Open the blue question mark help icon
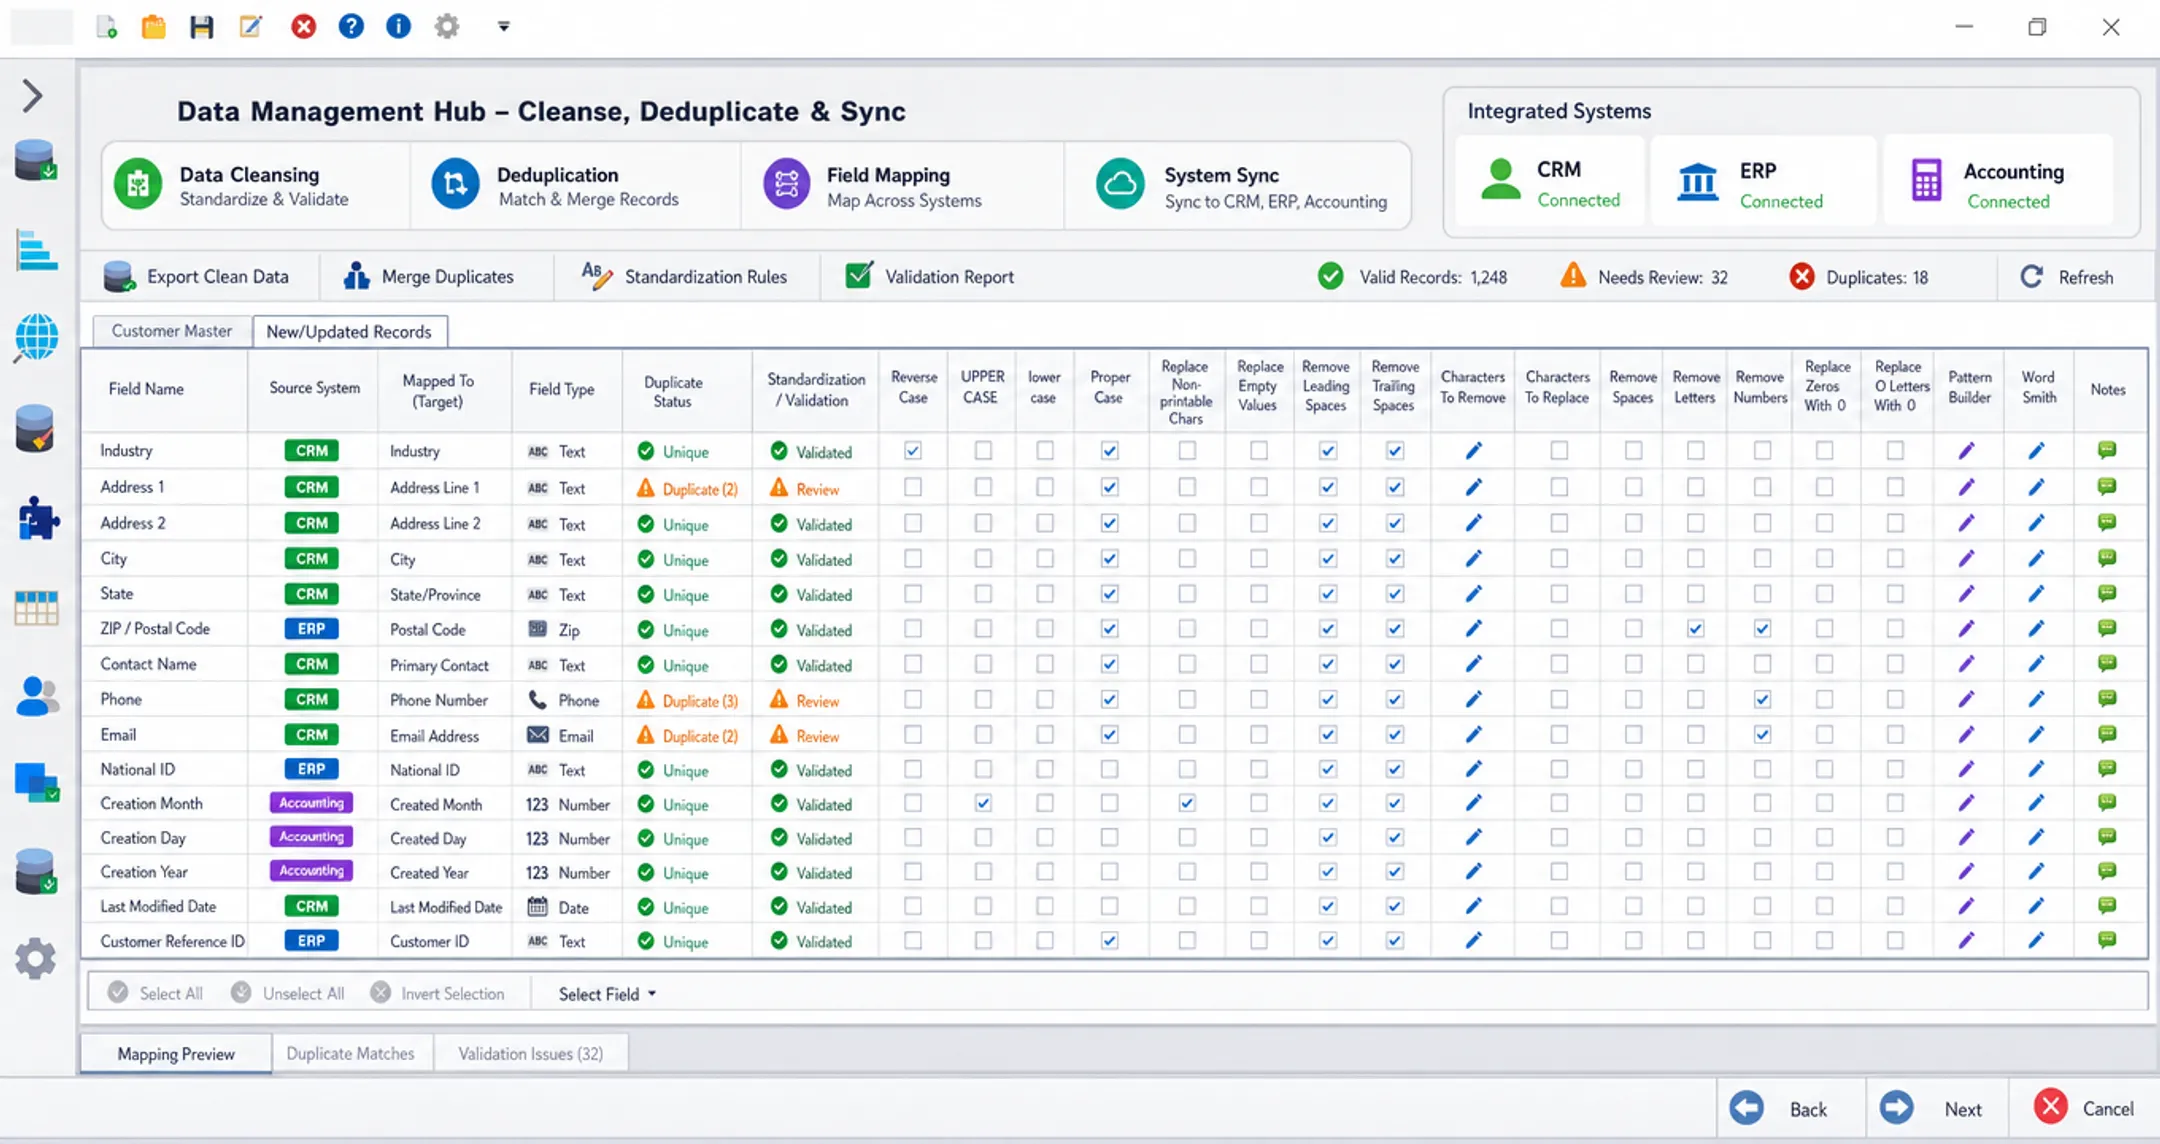 pyautogui.click(x=351, y=27)
